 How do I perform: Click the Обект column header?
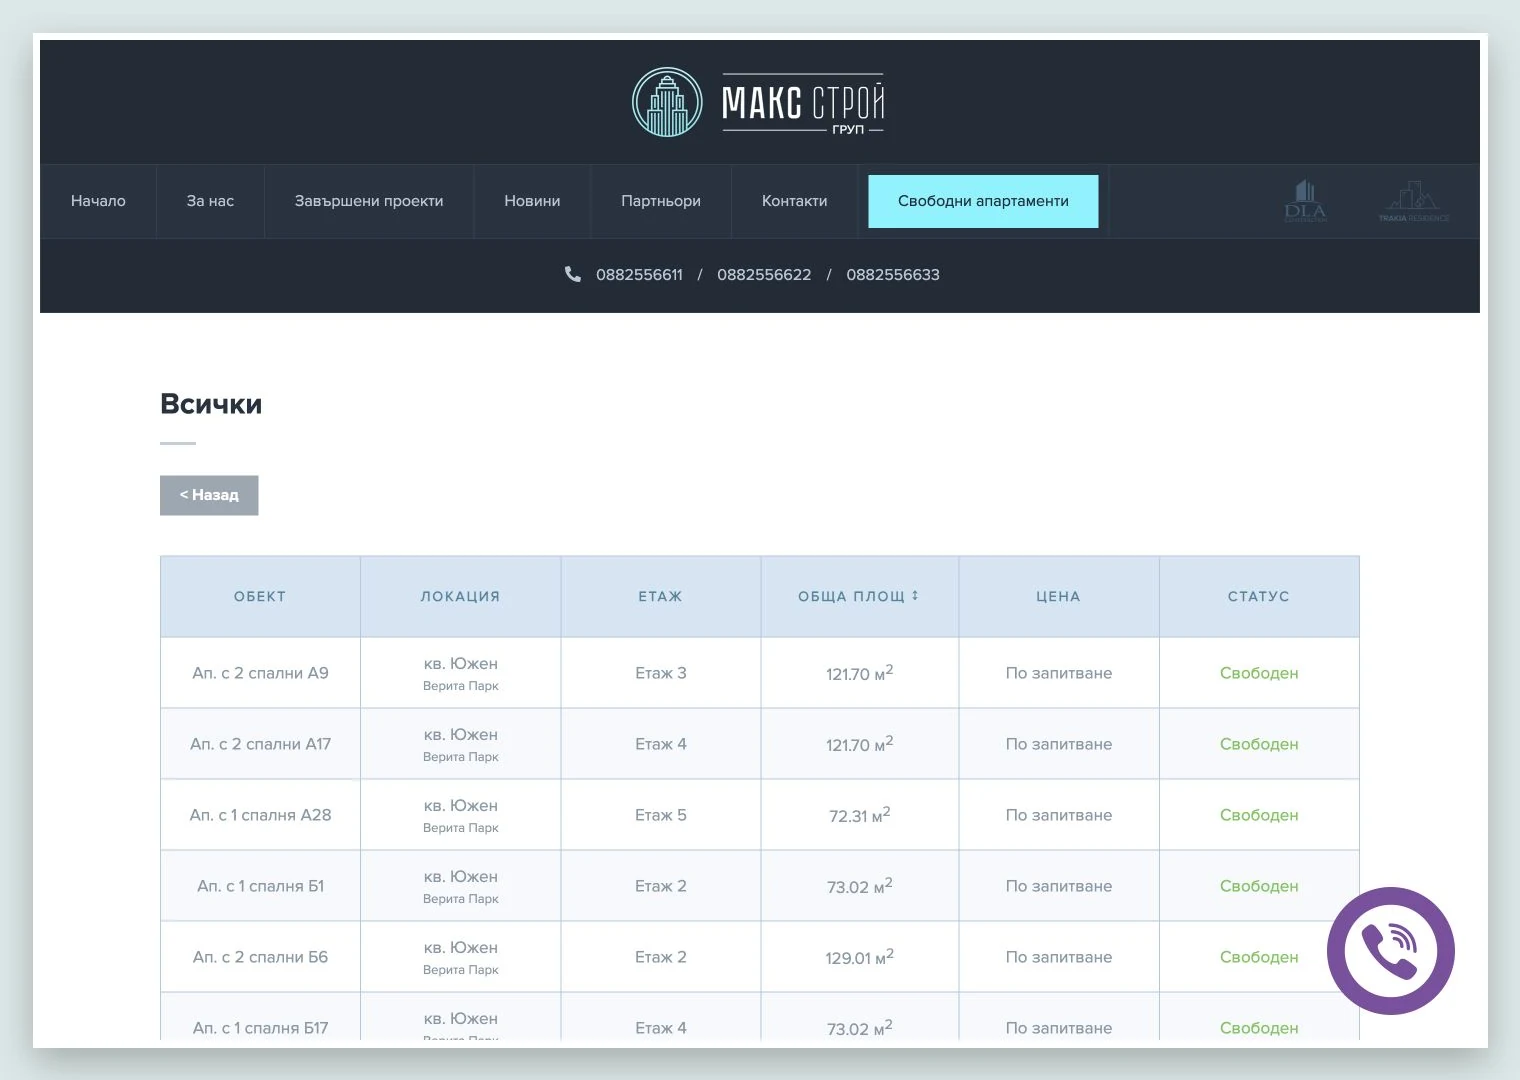[260, 596]
